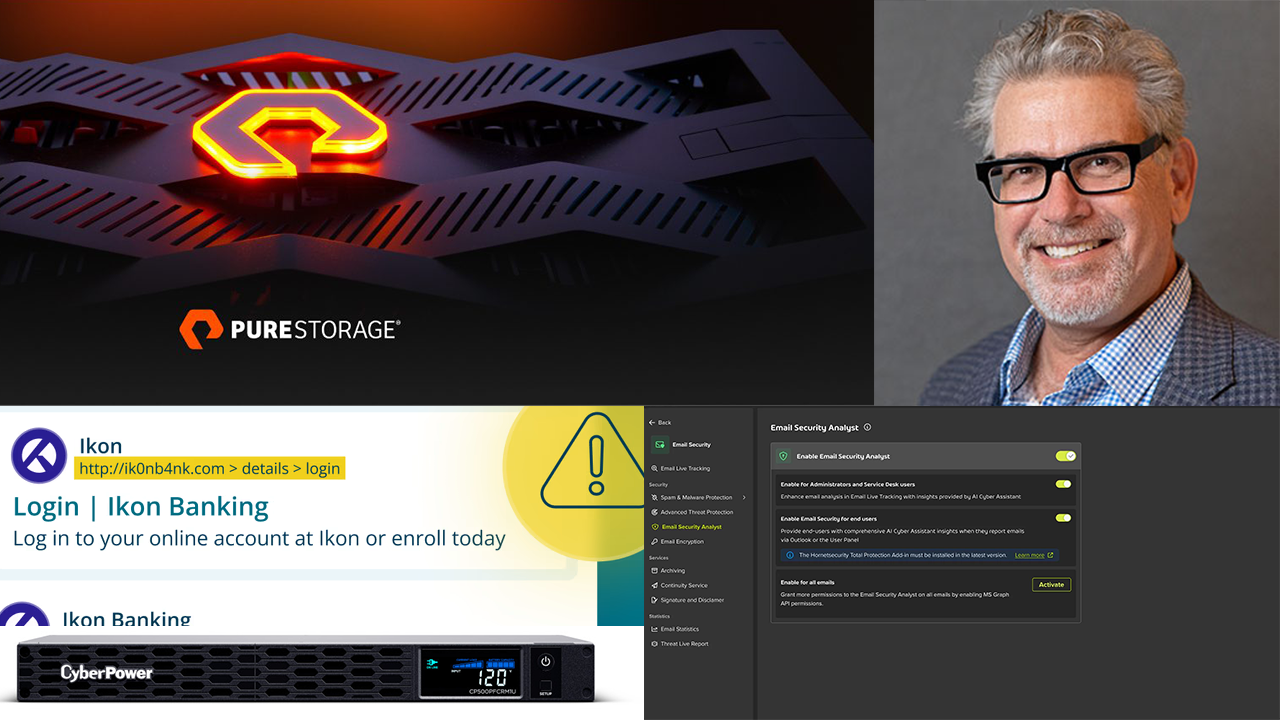Viewport: 1280px width, 720px height.
Task: Open Signature and Disclaimer in the sidebar
Action: click(686, 600)
